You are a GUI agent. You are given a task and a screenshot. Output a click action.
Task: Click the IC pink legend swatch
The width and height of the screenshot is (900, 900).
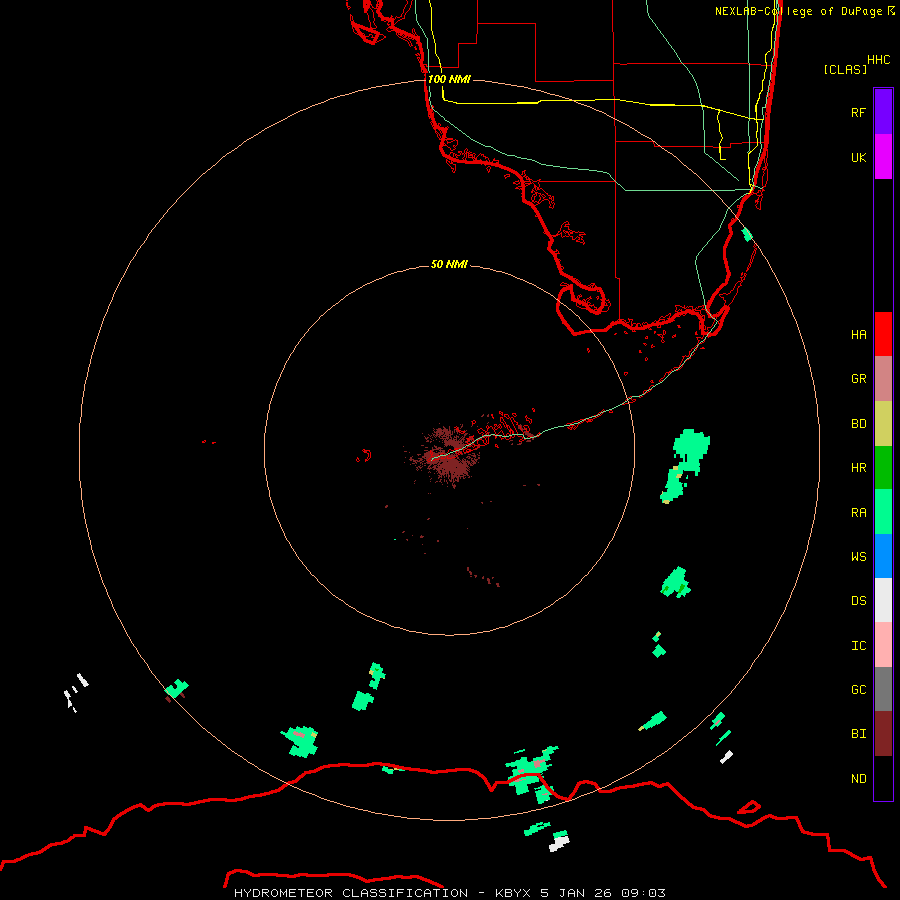point(883,645)
